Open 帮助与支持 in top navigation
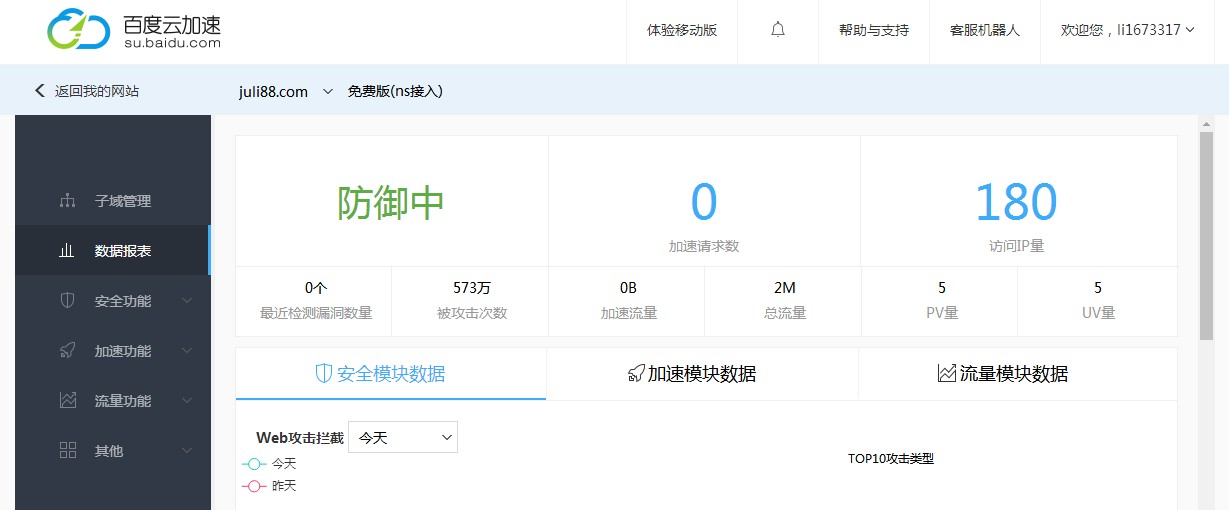Screen dimensions: 1229x510 coord(874,30)
